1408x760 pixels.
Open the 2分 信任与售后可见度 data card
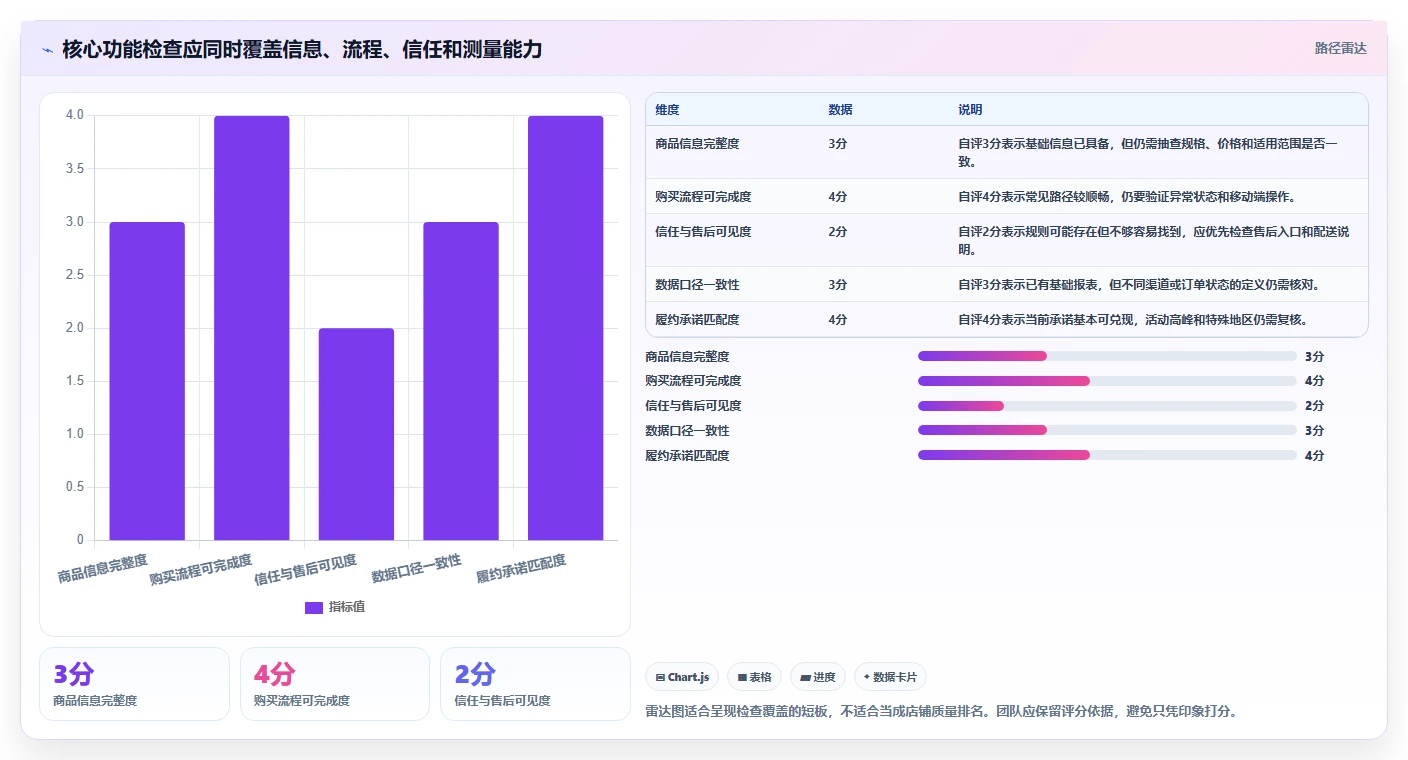(535, 684)
